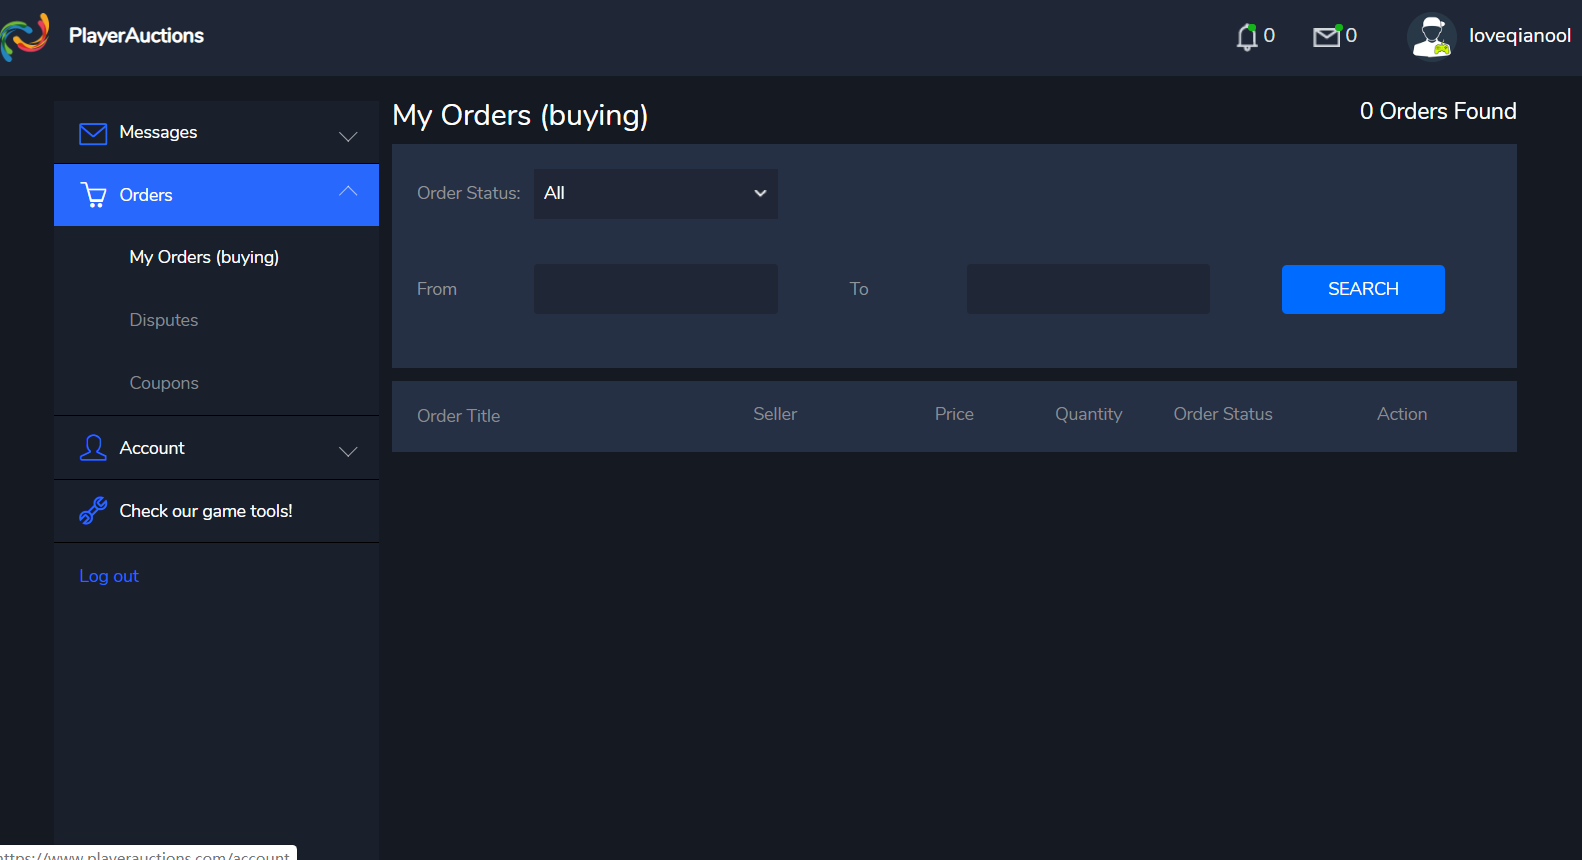Click the Account person icon
Image resolution: width=1582 pixels, height=860 pixels.
click(x=93, y=448)
